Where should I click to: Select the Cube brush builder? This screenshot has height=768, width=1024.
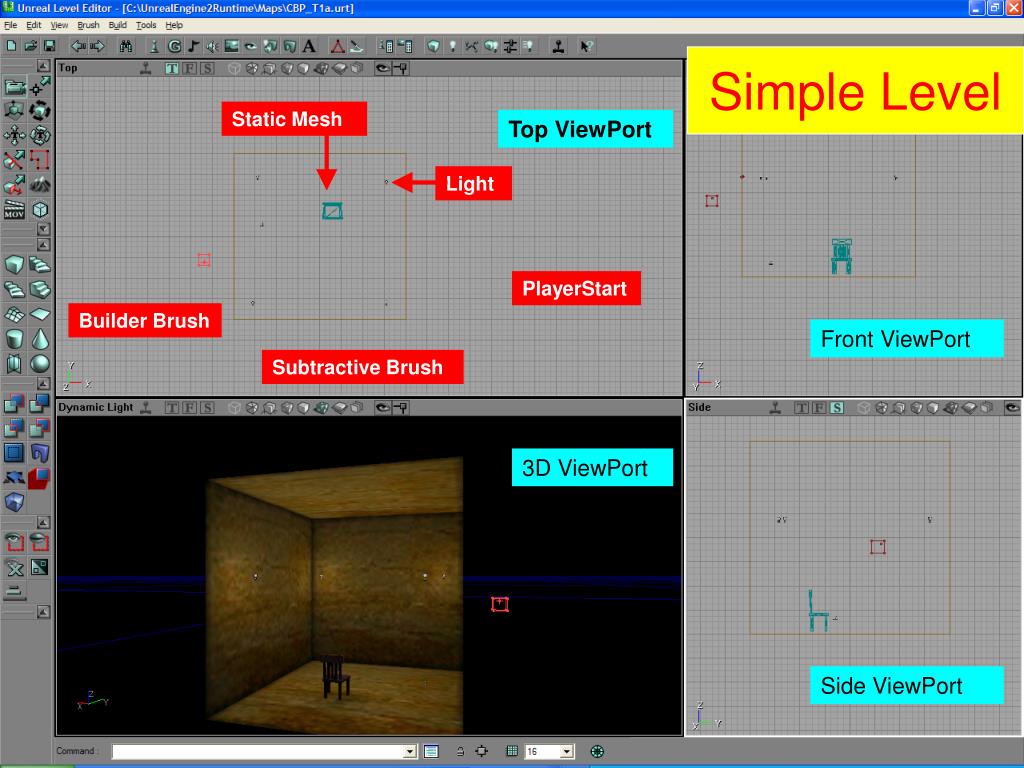coord(14,264)
